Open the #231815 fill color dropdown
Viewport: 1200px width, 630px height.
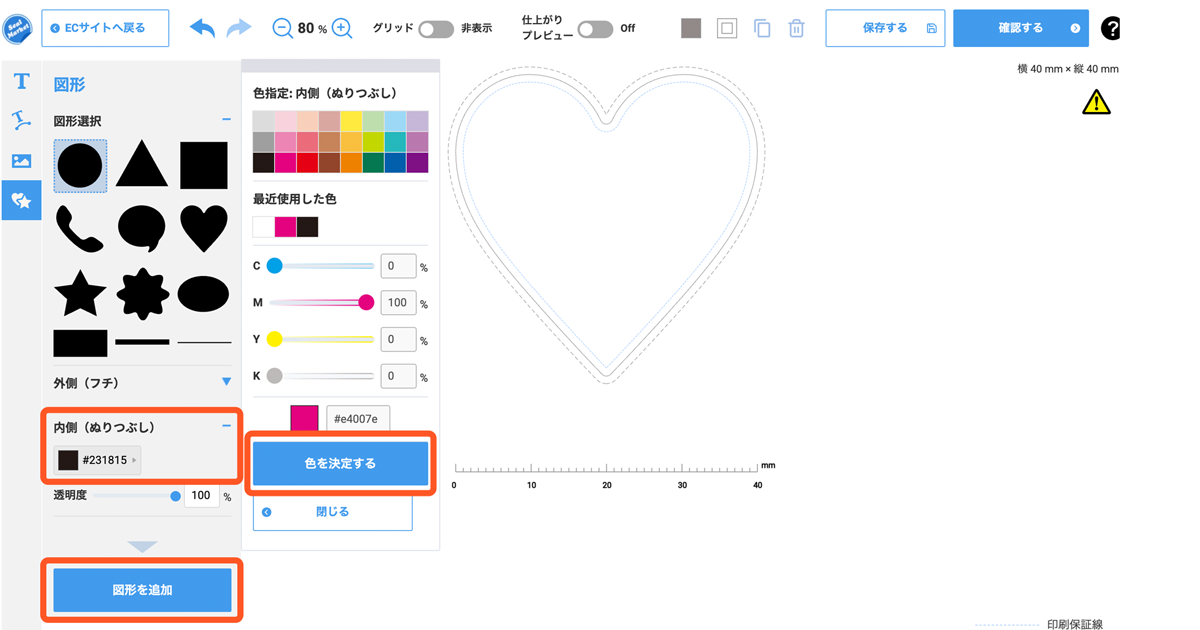[x=98, y=460]
